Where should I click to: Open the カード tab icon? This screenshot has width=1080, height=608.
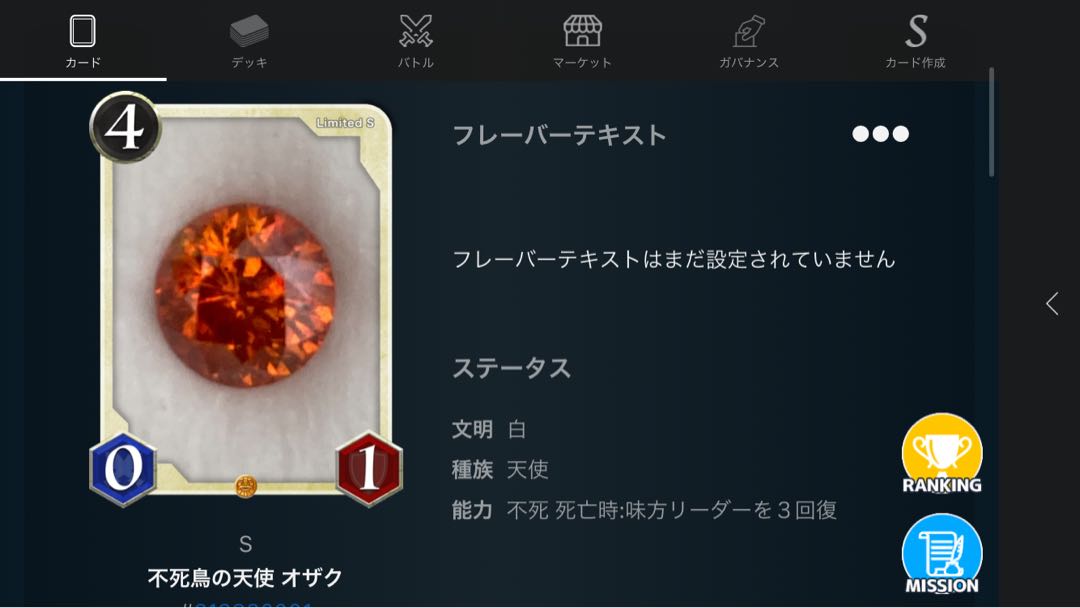(x=83, y=31)
